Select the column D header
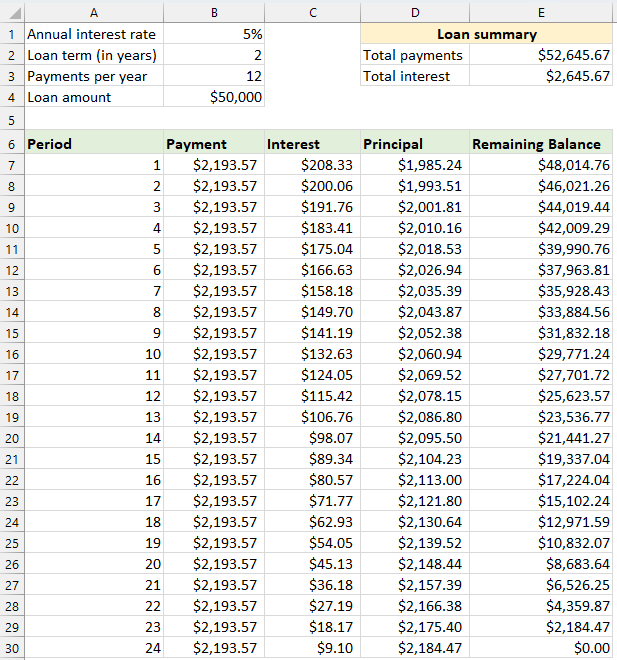This screenshot has height=660, width=617. pyautogui.click(x=414, y=12)
